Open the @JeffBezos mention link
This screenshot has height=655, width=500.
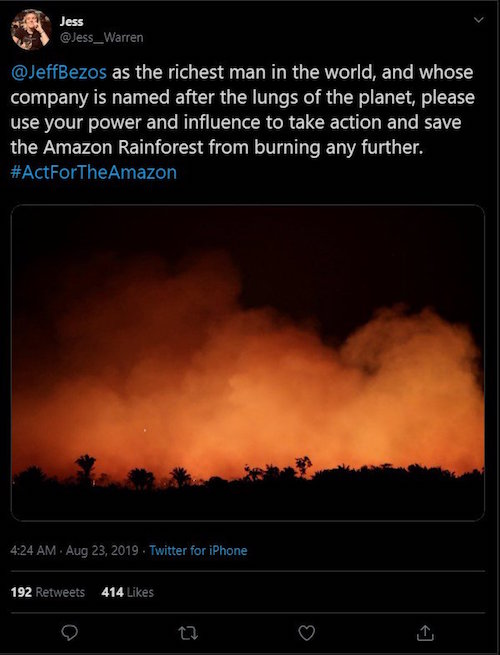pos(58,72)
